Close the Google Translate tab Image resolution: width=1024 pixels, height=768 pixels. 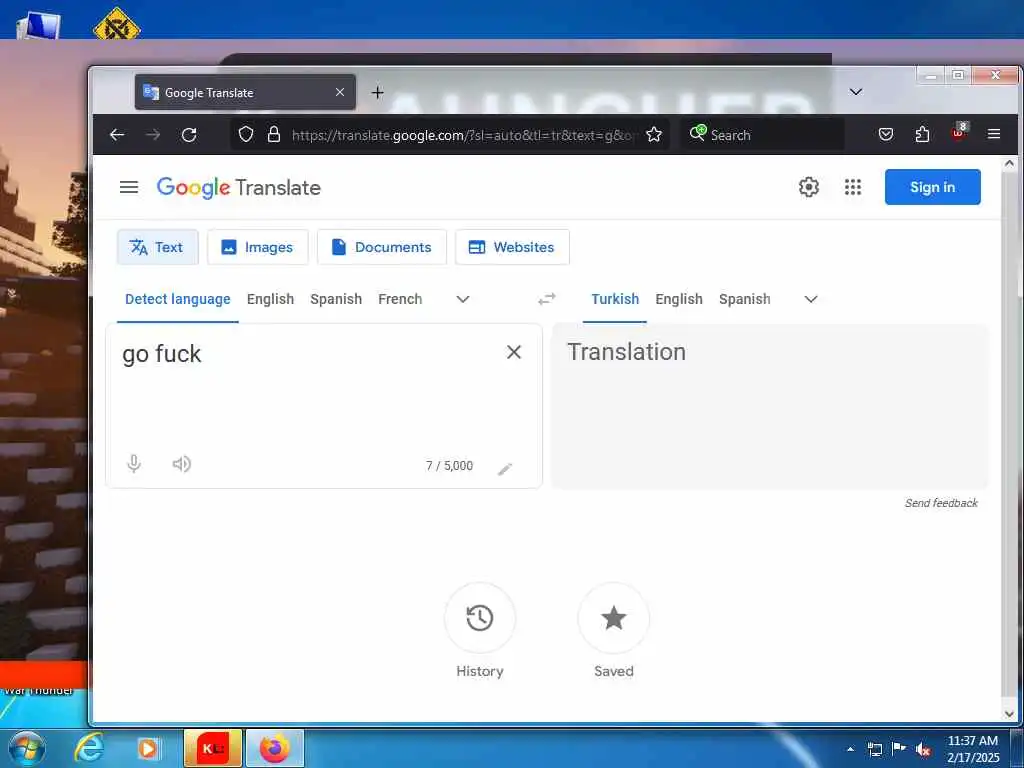click(x=340, y=92)
